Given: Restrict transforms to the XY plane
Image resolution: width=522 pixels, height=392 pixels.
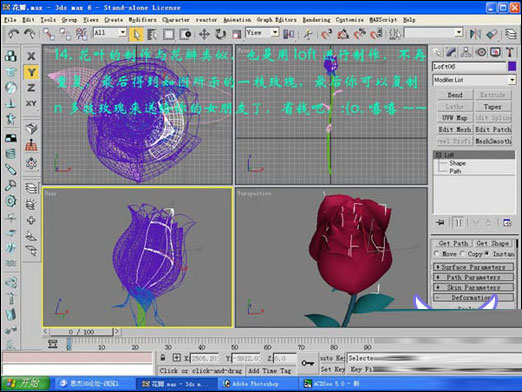Looking at the screenshot, I should pyautogui.click(x=31, y=104).
